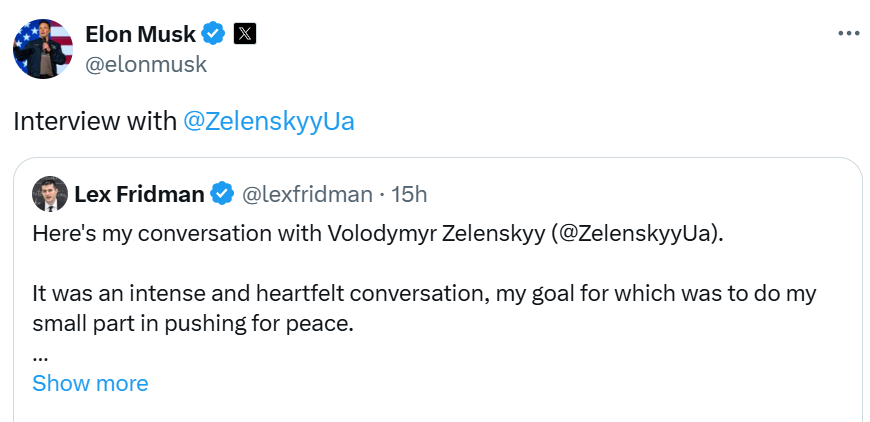Click the X affiliation badge next to Elon Musk

(x=245, y=34)
